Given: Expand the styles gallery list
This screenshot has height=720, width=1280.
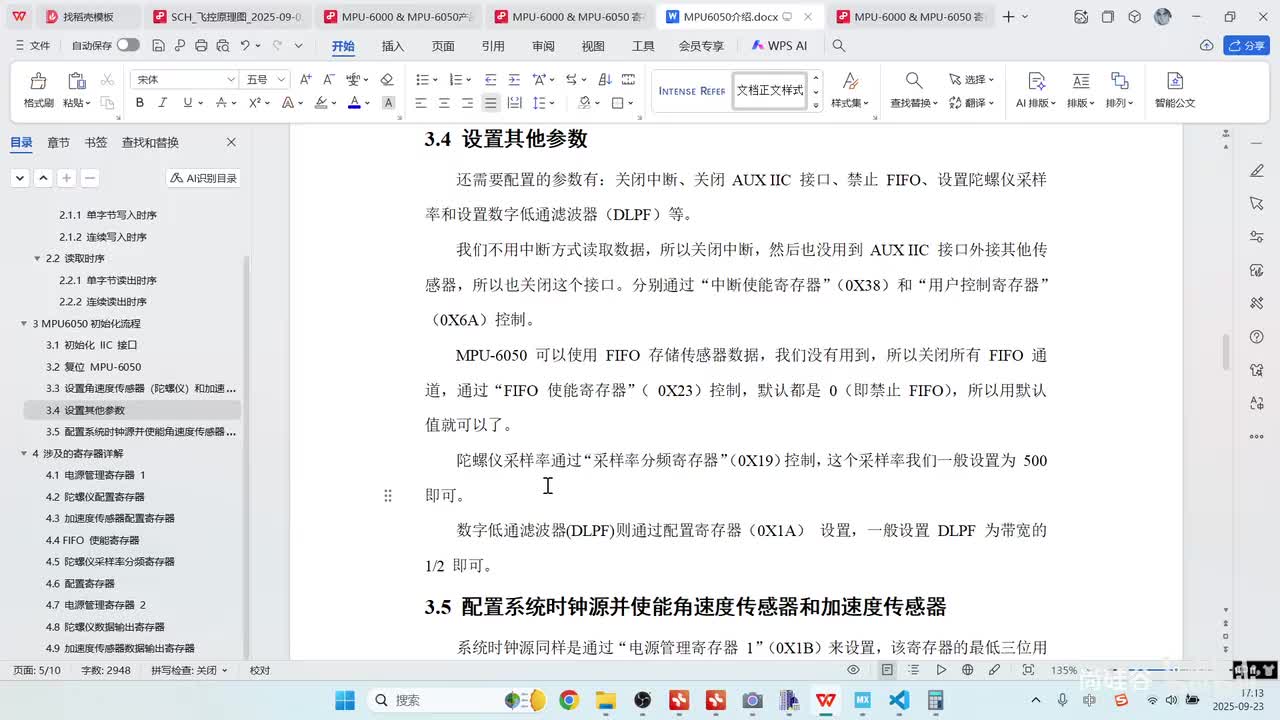Looking at the screenshot, I should coord(816,105).
